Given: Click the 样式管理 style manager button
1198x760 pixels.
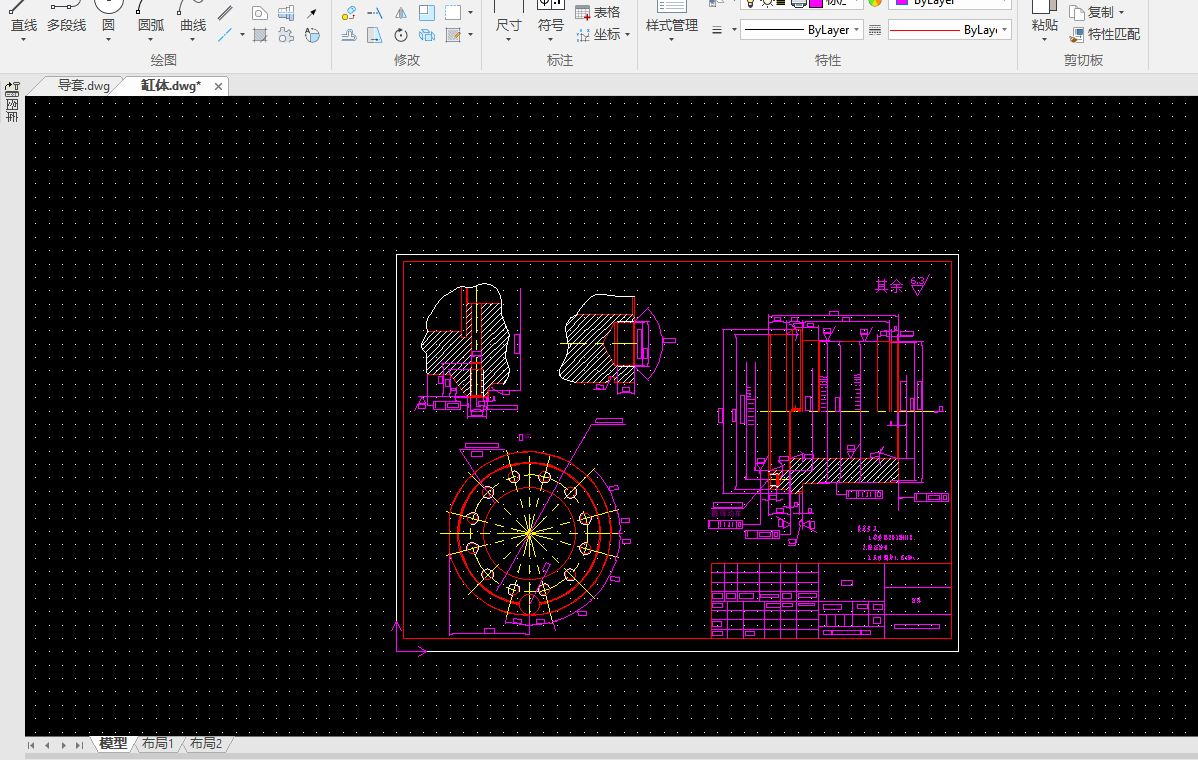Looking at the screenshot, I should coord(671,17).
